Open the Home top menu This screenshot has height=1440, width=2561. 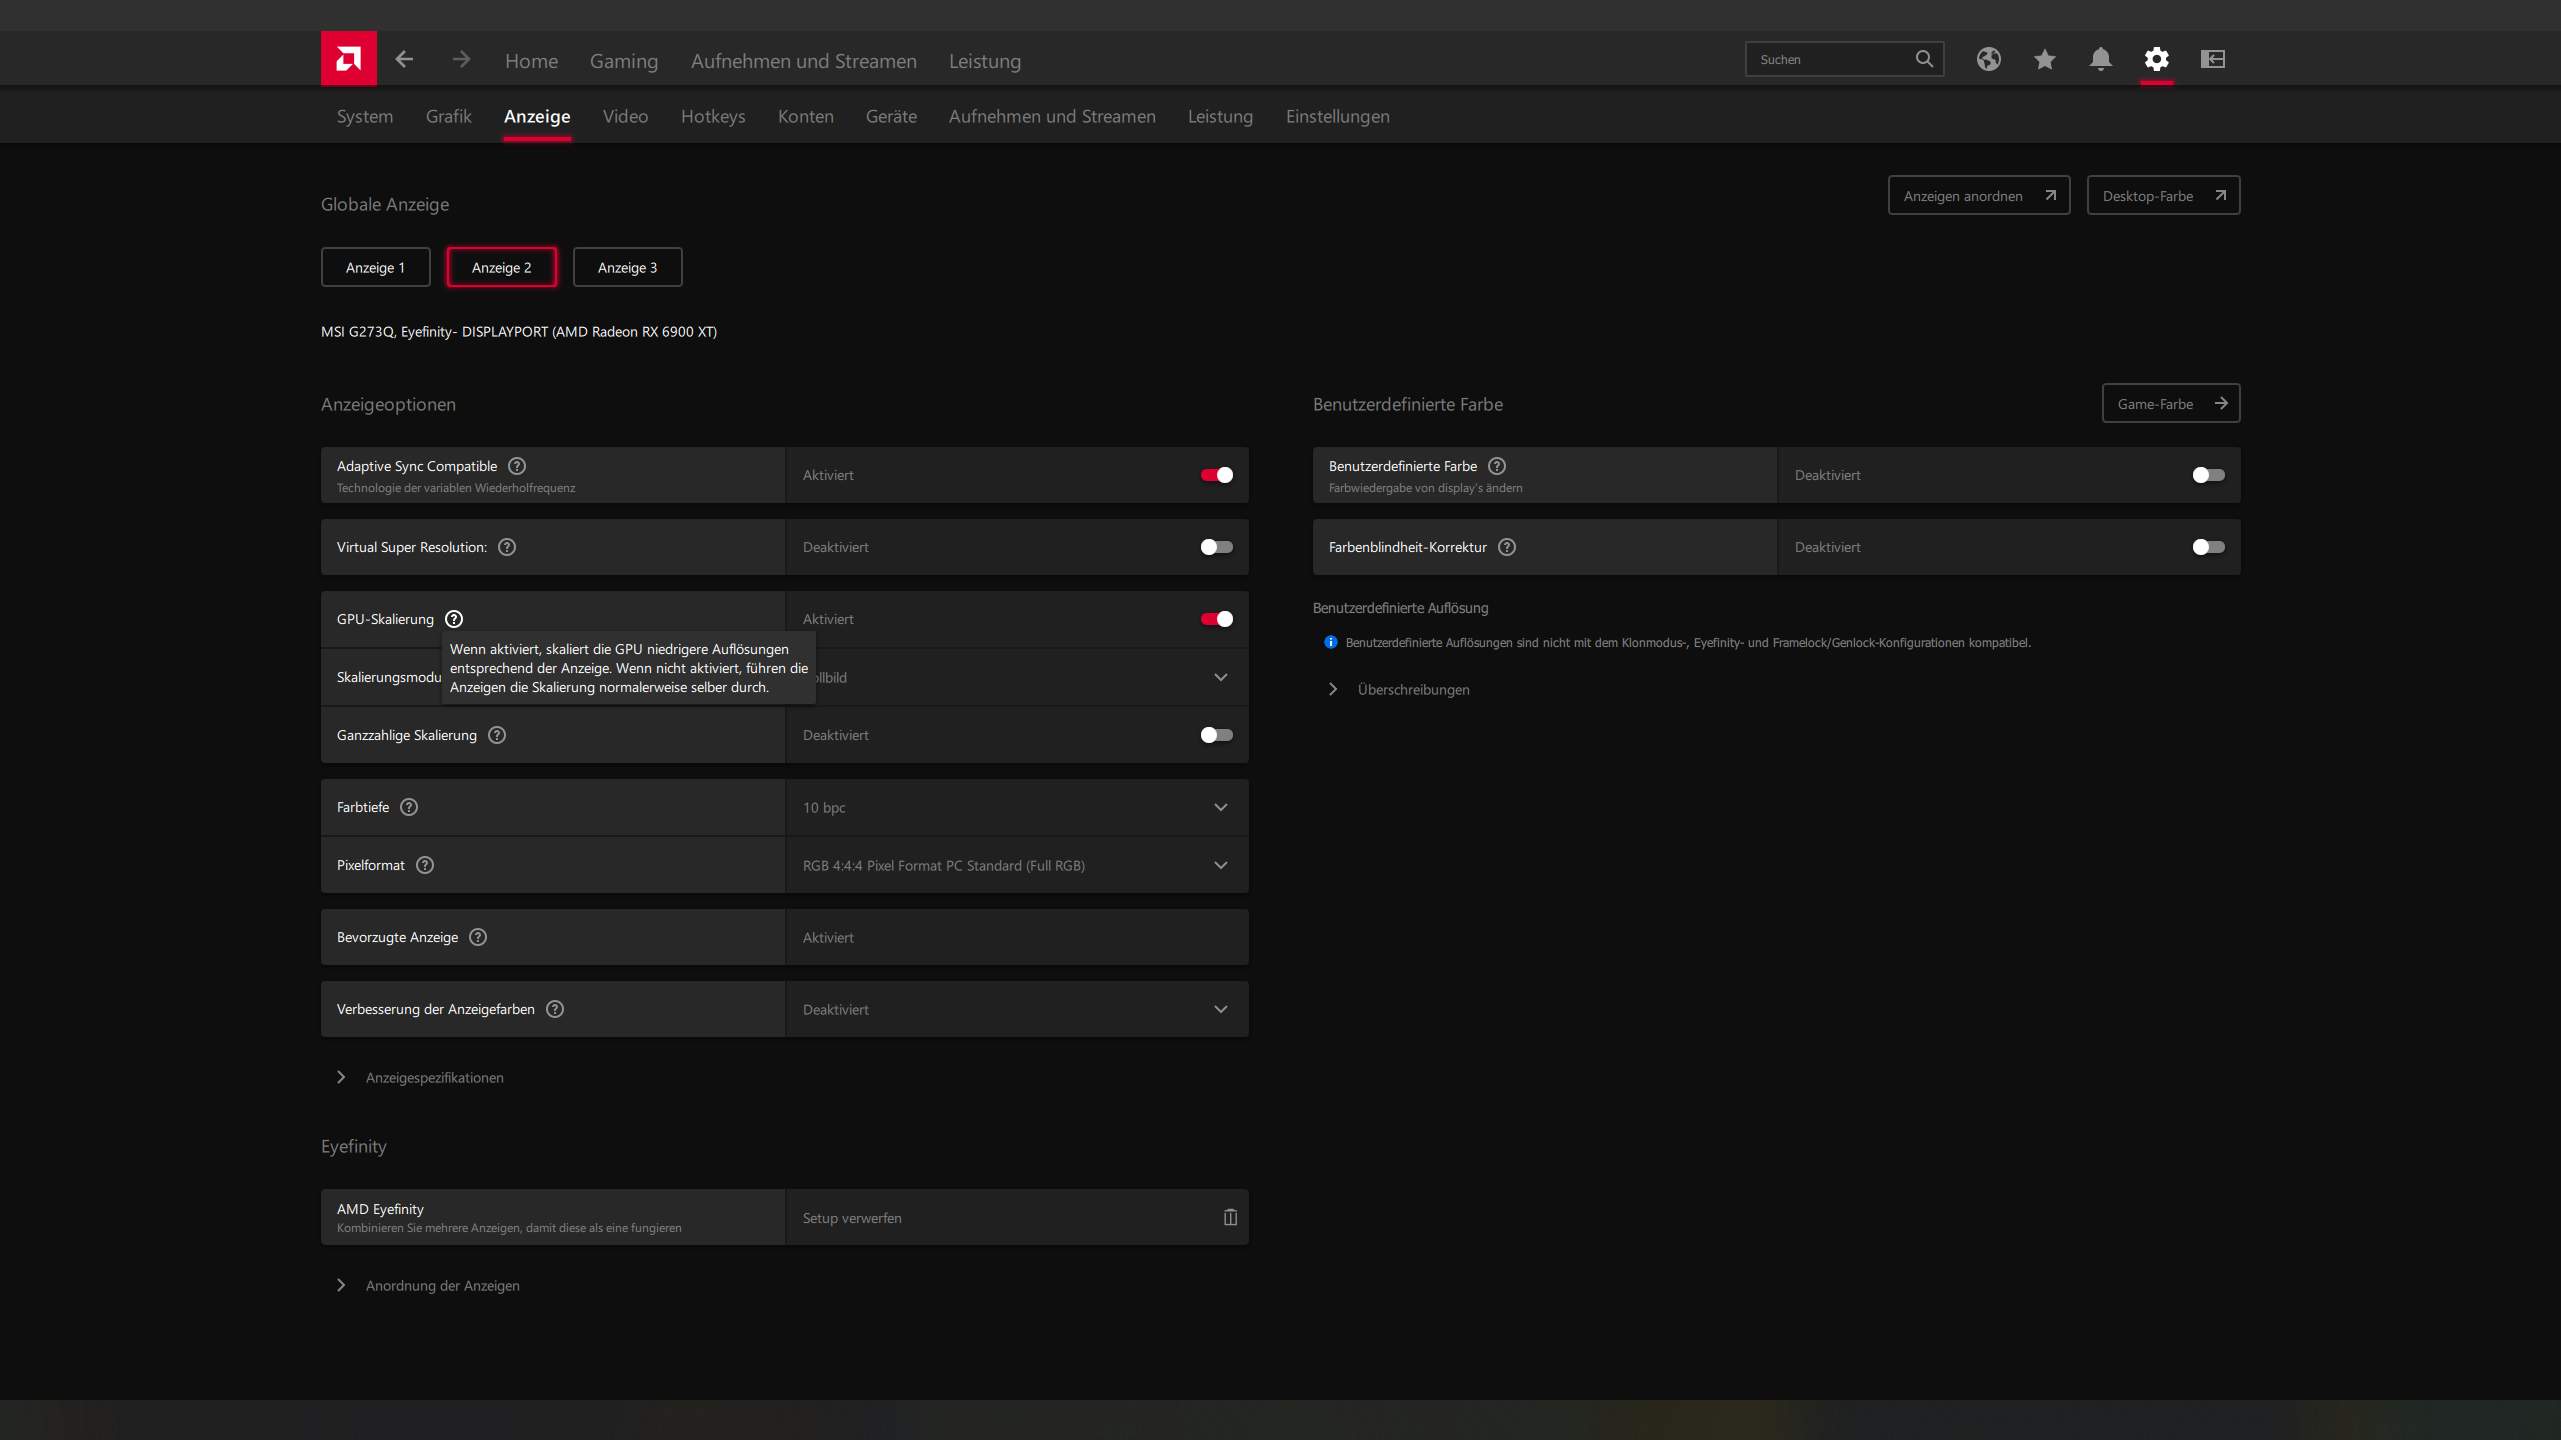tap(532, 61)
